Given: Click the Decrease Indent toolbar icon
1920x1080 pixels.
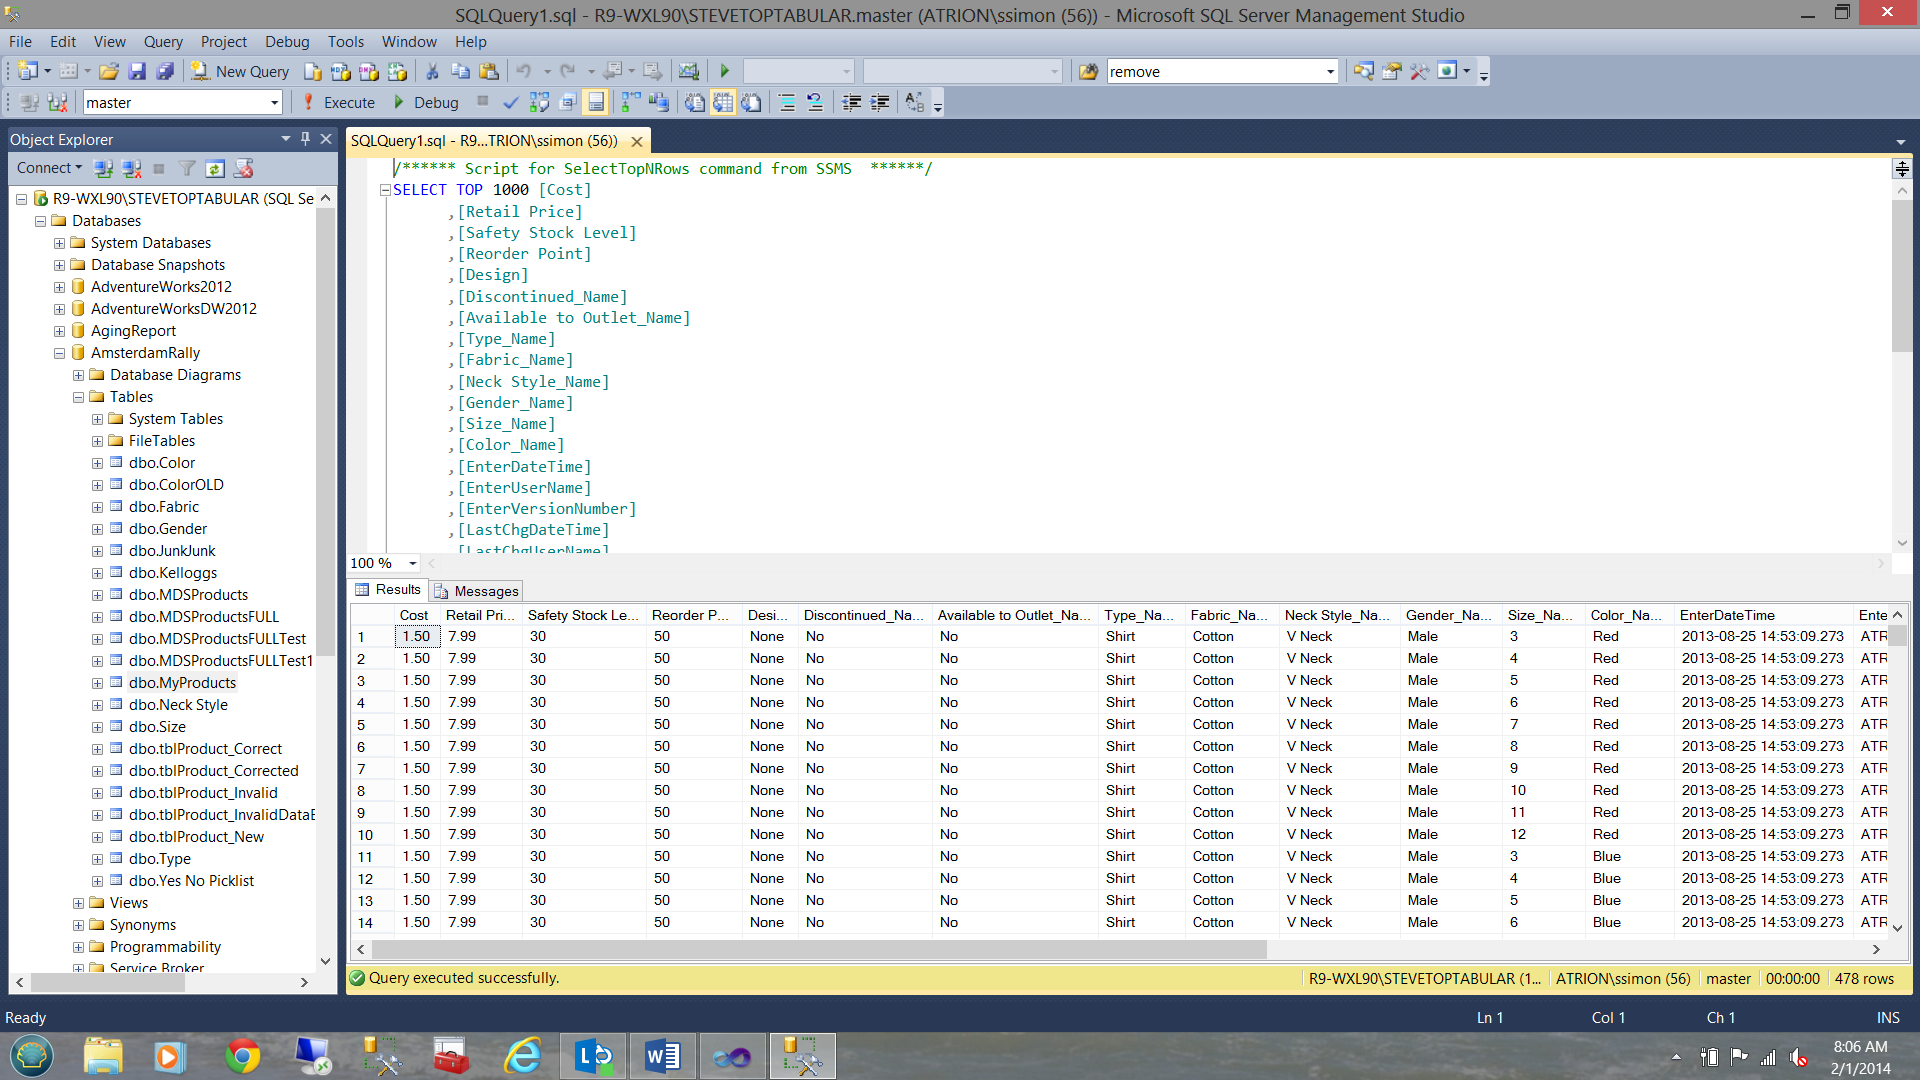Looking at the screenshot, I should pos(851,102).
